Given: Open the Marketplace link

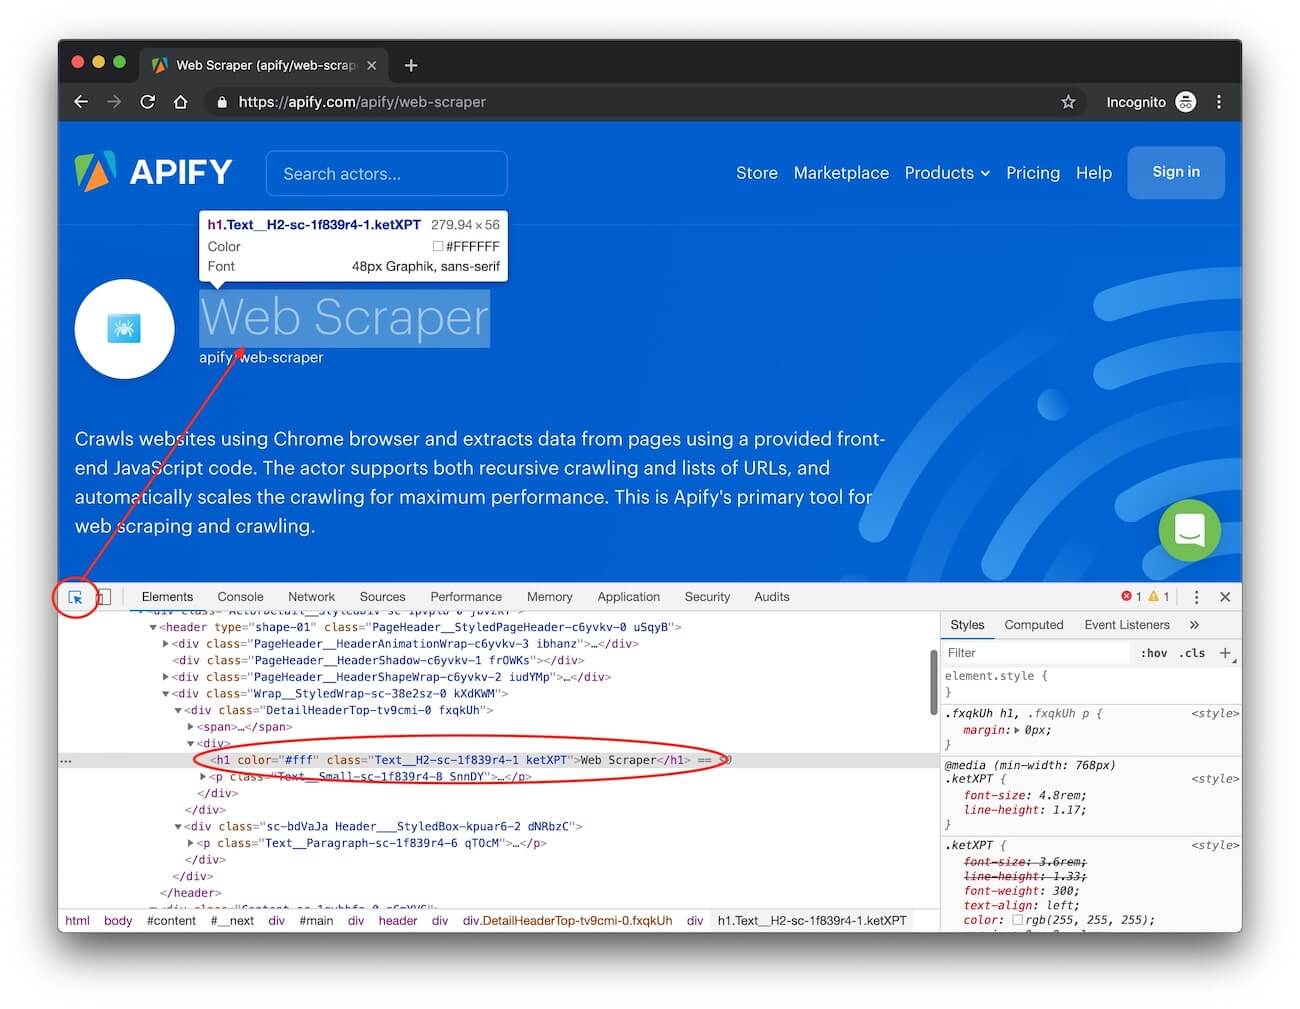Looking at the screenshot, I should (841, 173).
